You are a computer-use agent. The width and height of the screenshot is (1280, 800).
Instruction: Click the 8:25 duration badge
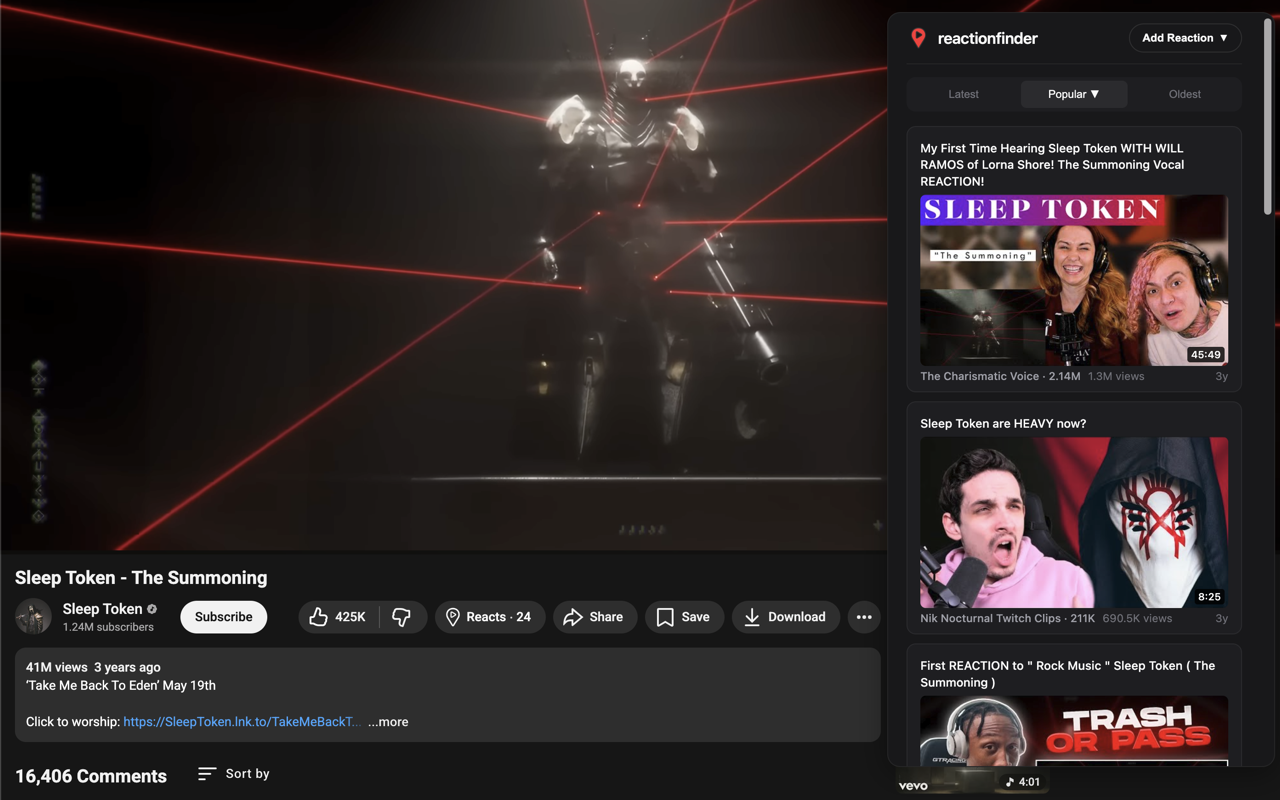coord(1209,597)
